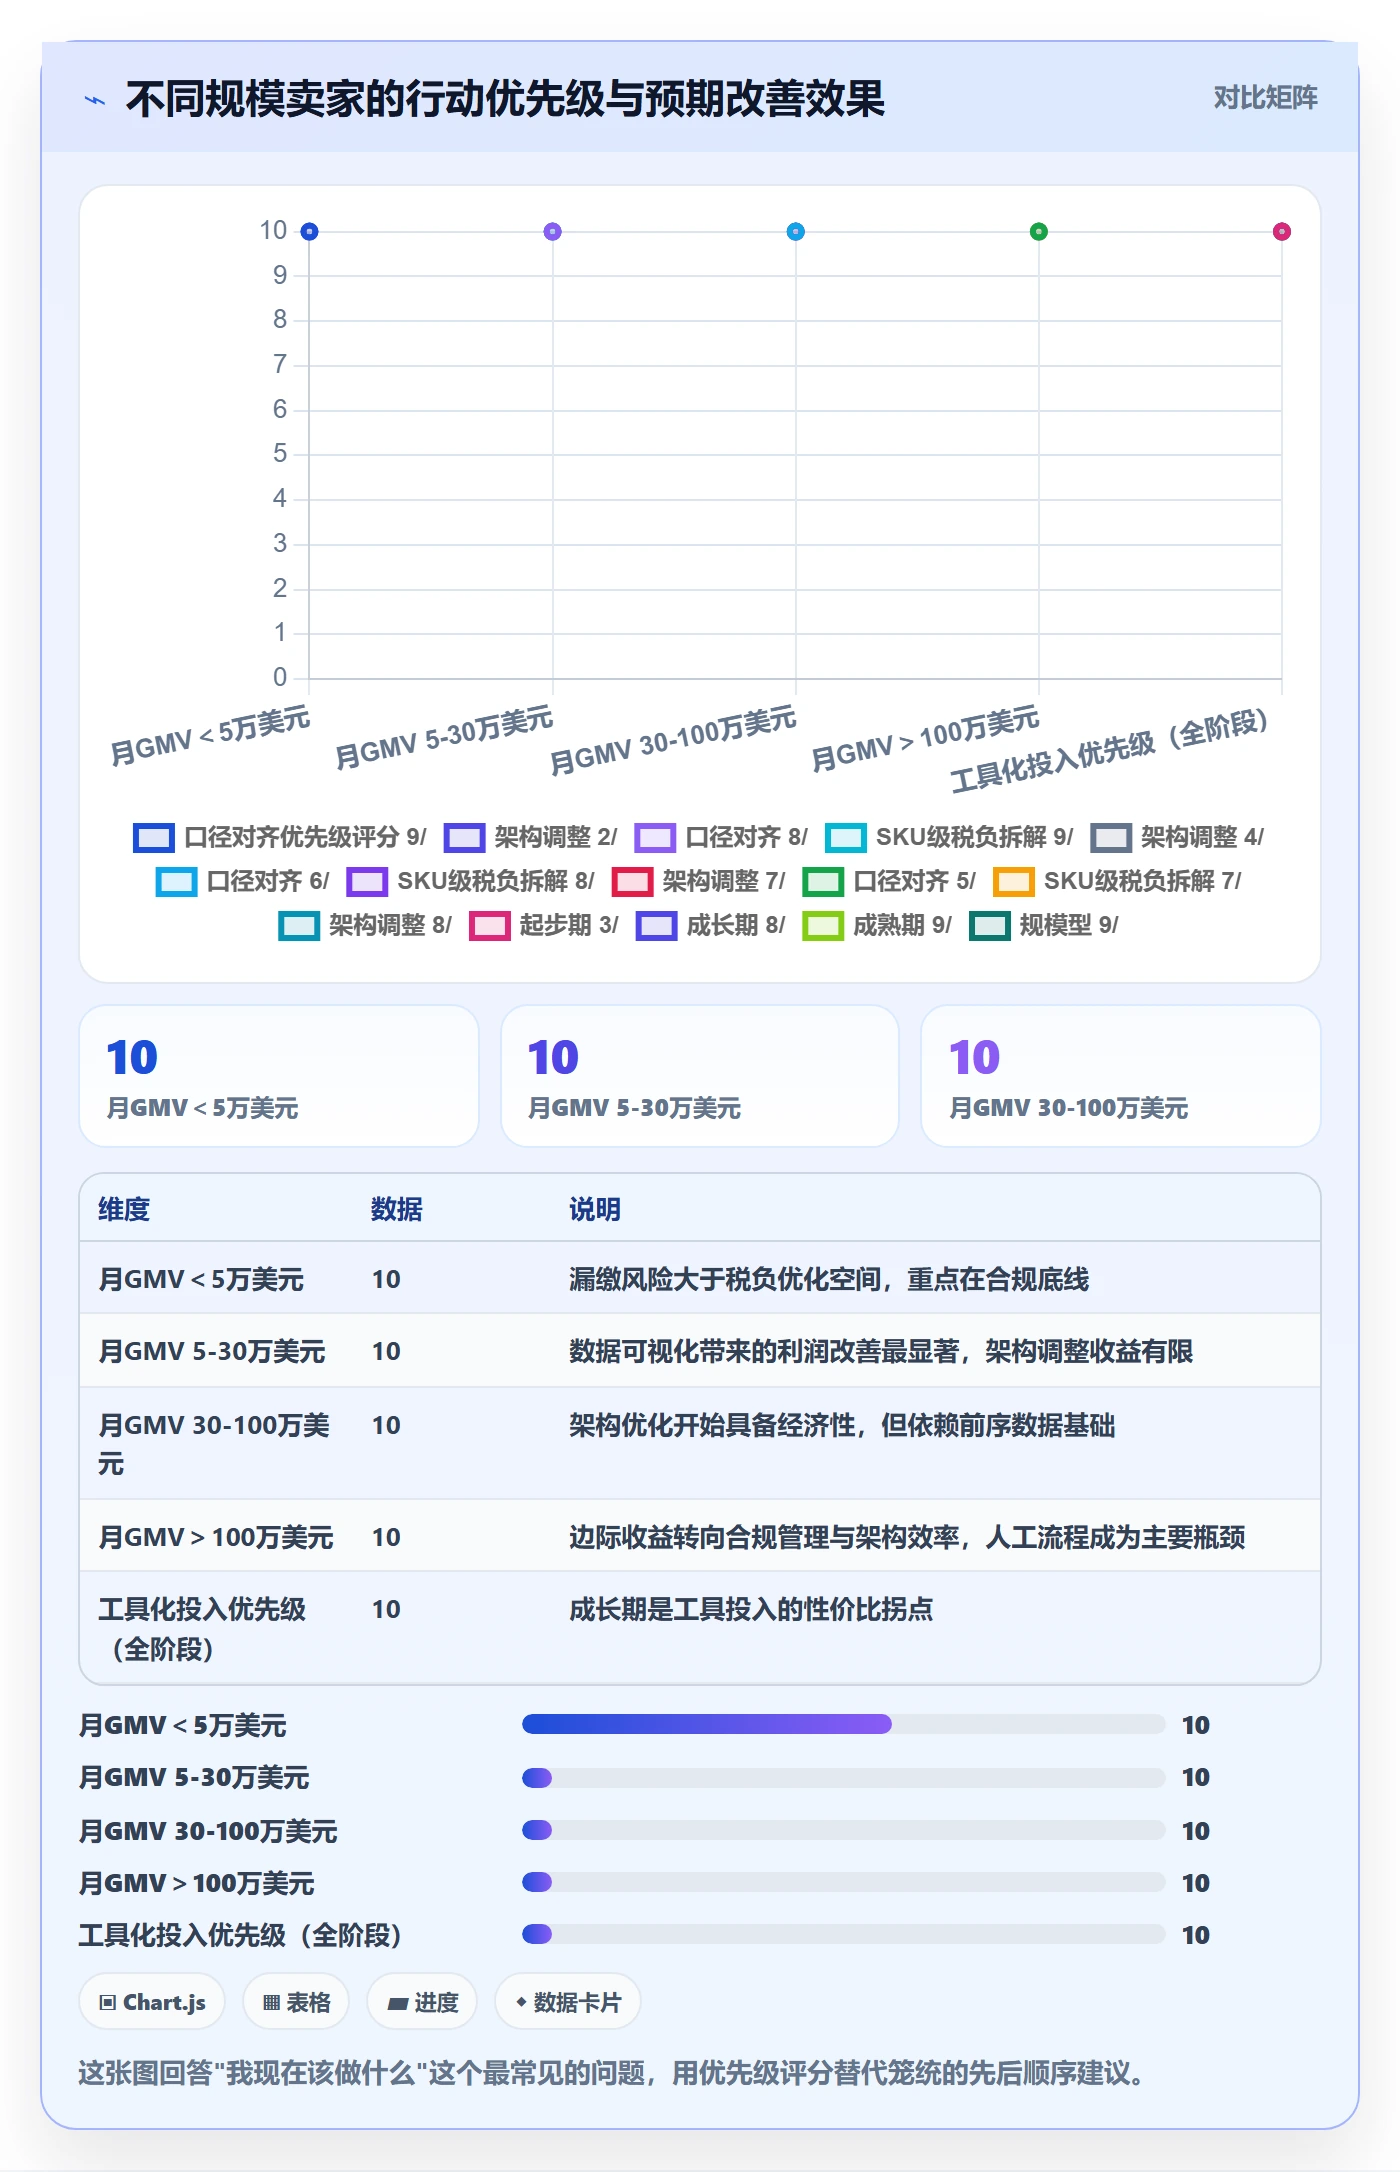Toggle the 架构调整 4/ legend item
The image size is (1400, 2172).
point(1177,838)
